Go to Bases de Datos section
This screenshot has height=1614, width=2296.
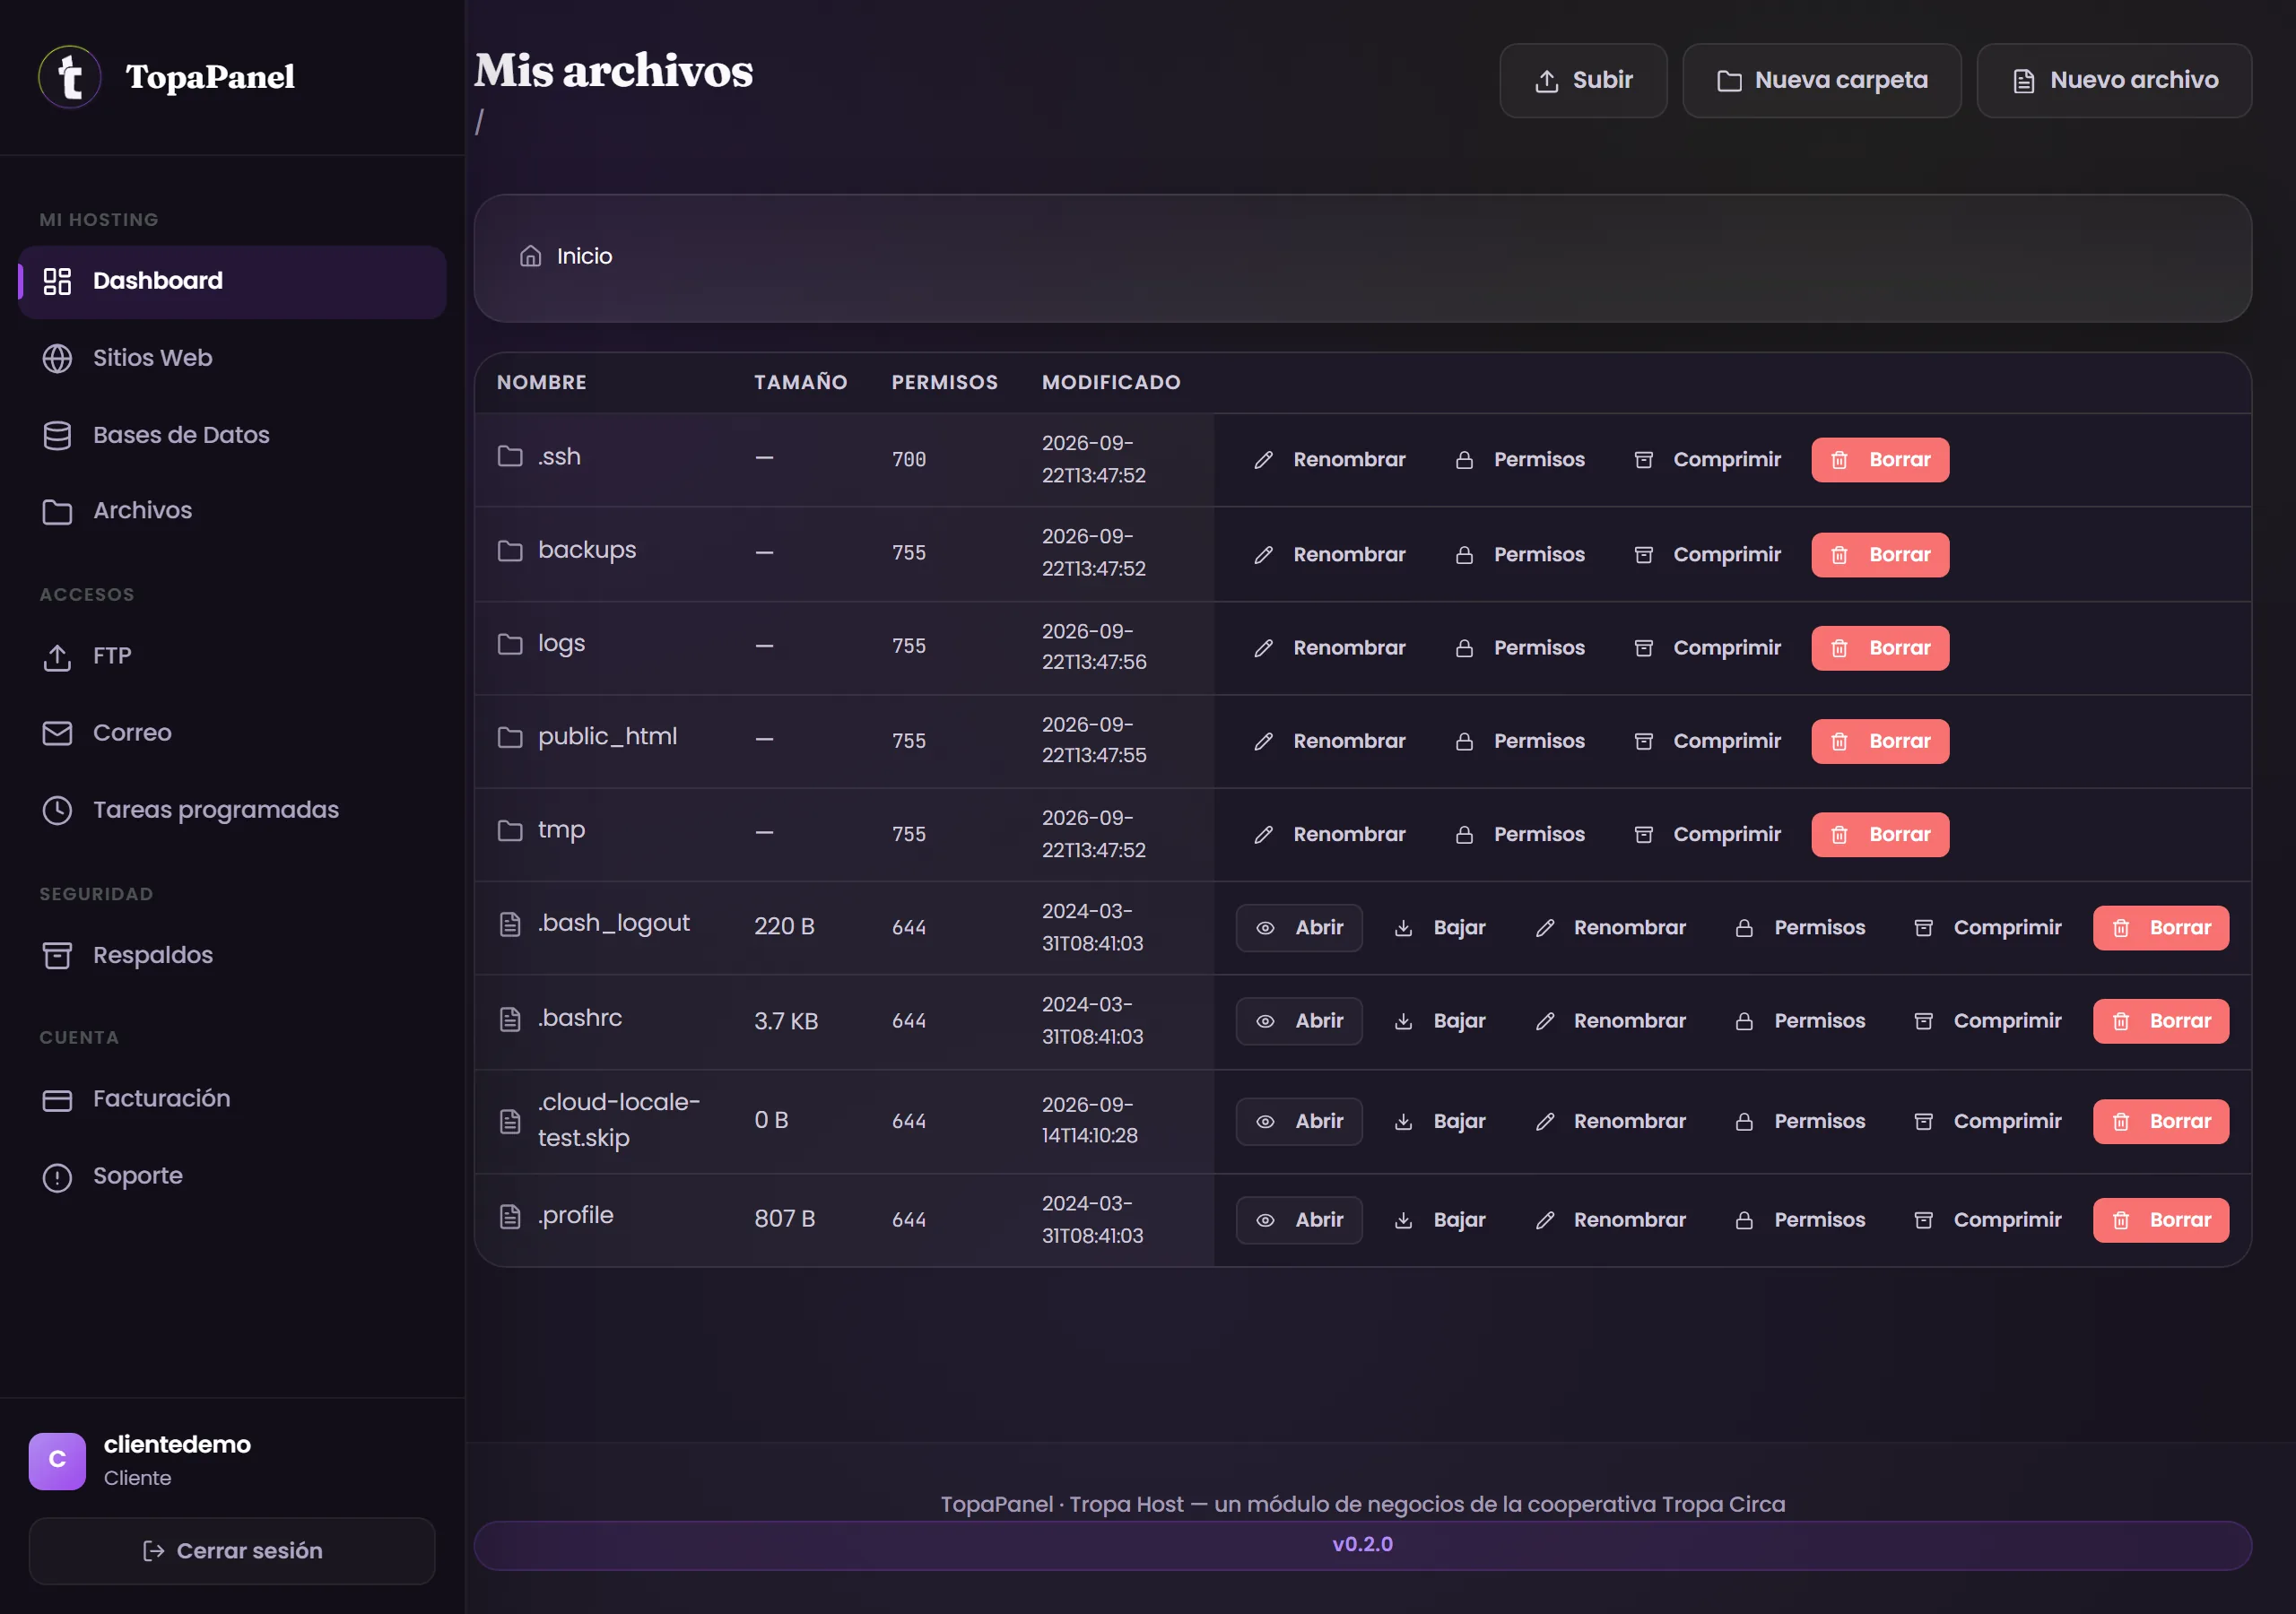(232, 435)
